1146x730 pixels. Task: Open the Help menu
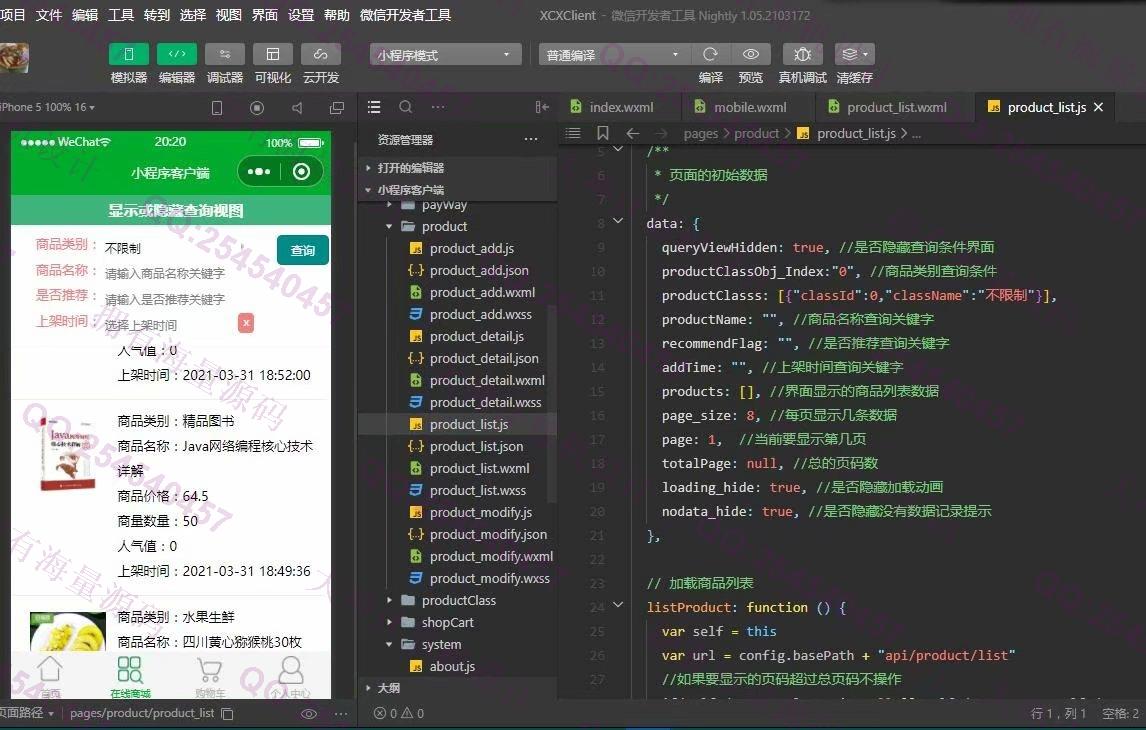pyautogui.click(x=337, y=15)
